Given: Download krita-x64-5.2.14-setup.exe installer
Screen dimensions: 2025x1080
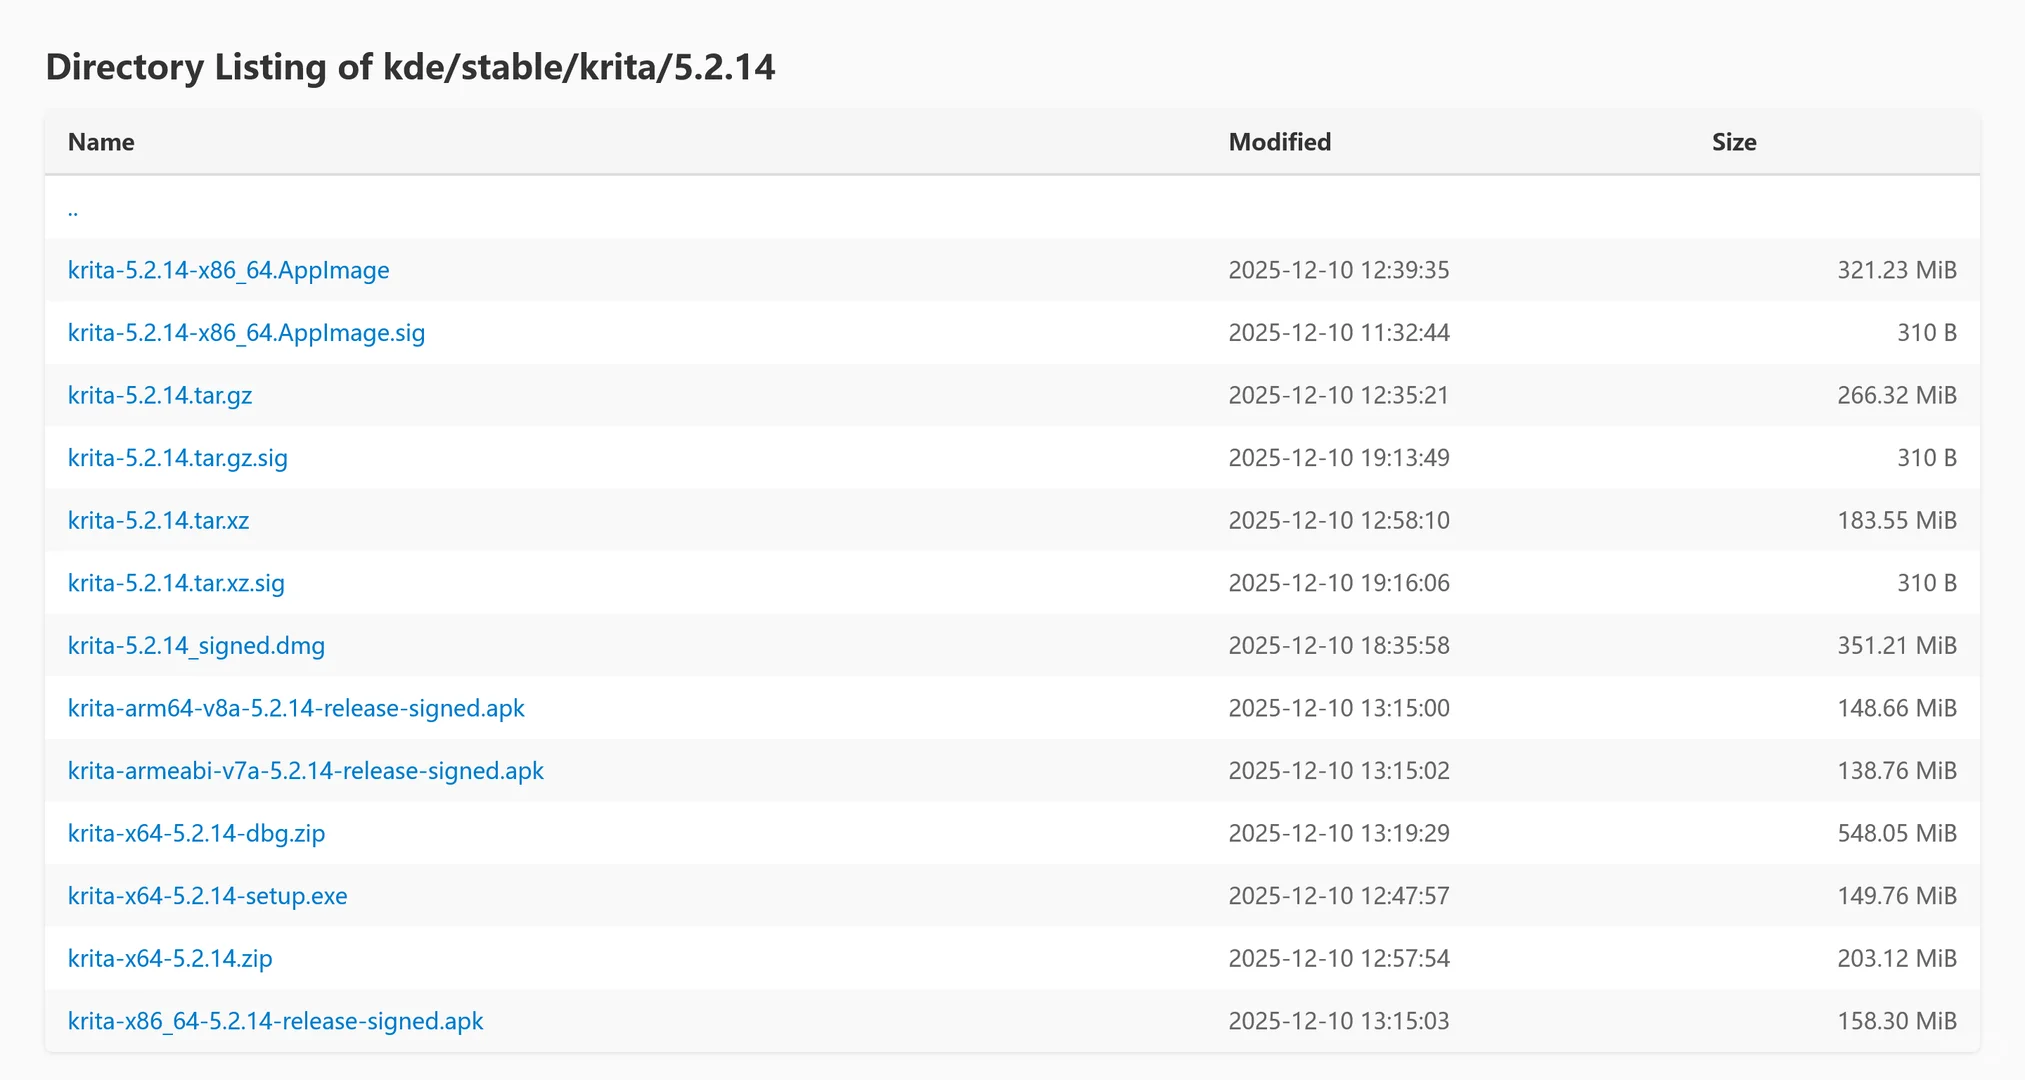Looking at the screenshot, I should pyautogui.click(x=207, y=896).
